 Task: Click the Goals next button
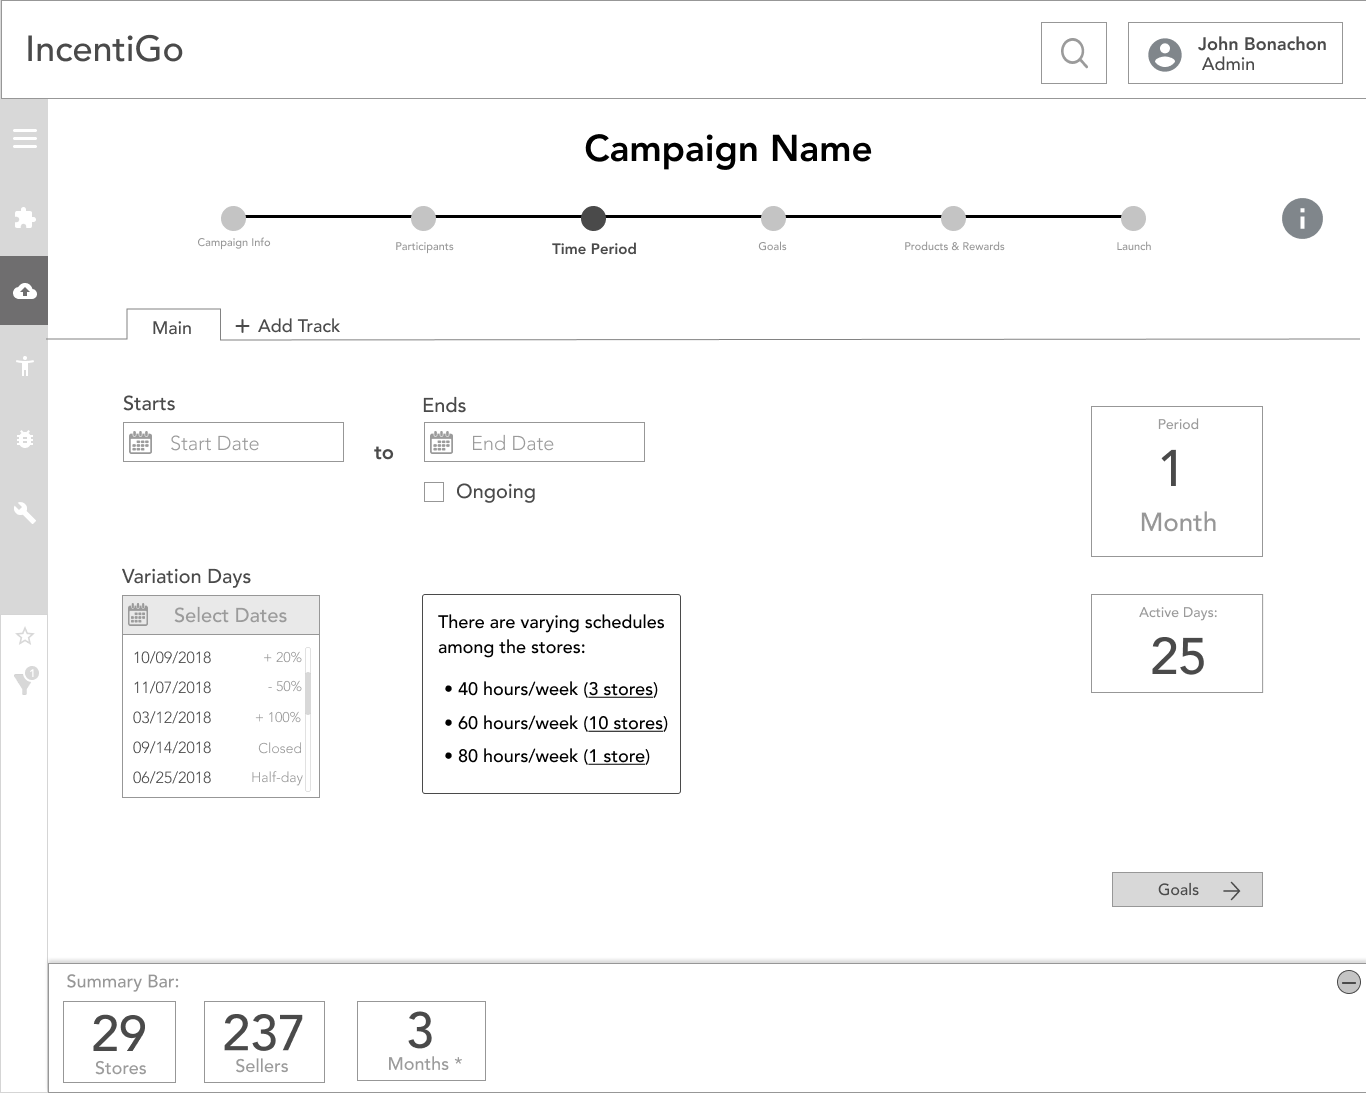1186,890
